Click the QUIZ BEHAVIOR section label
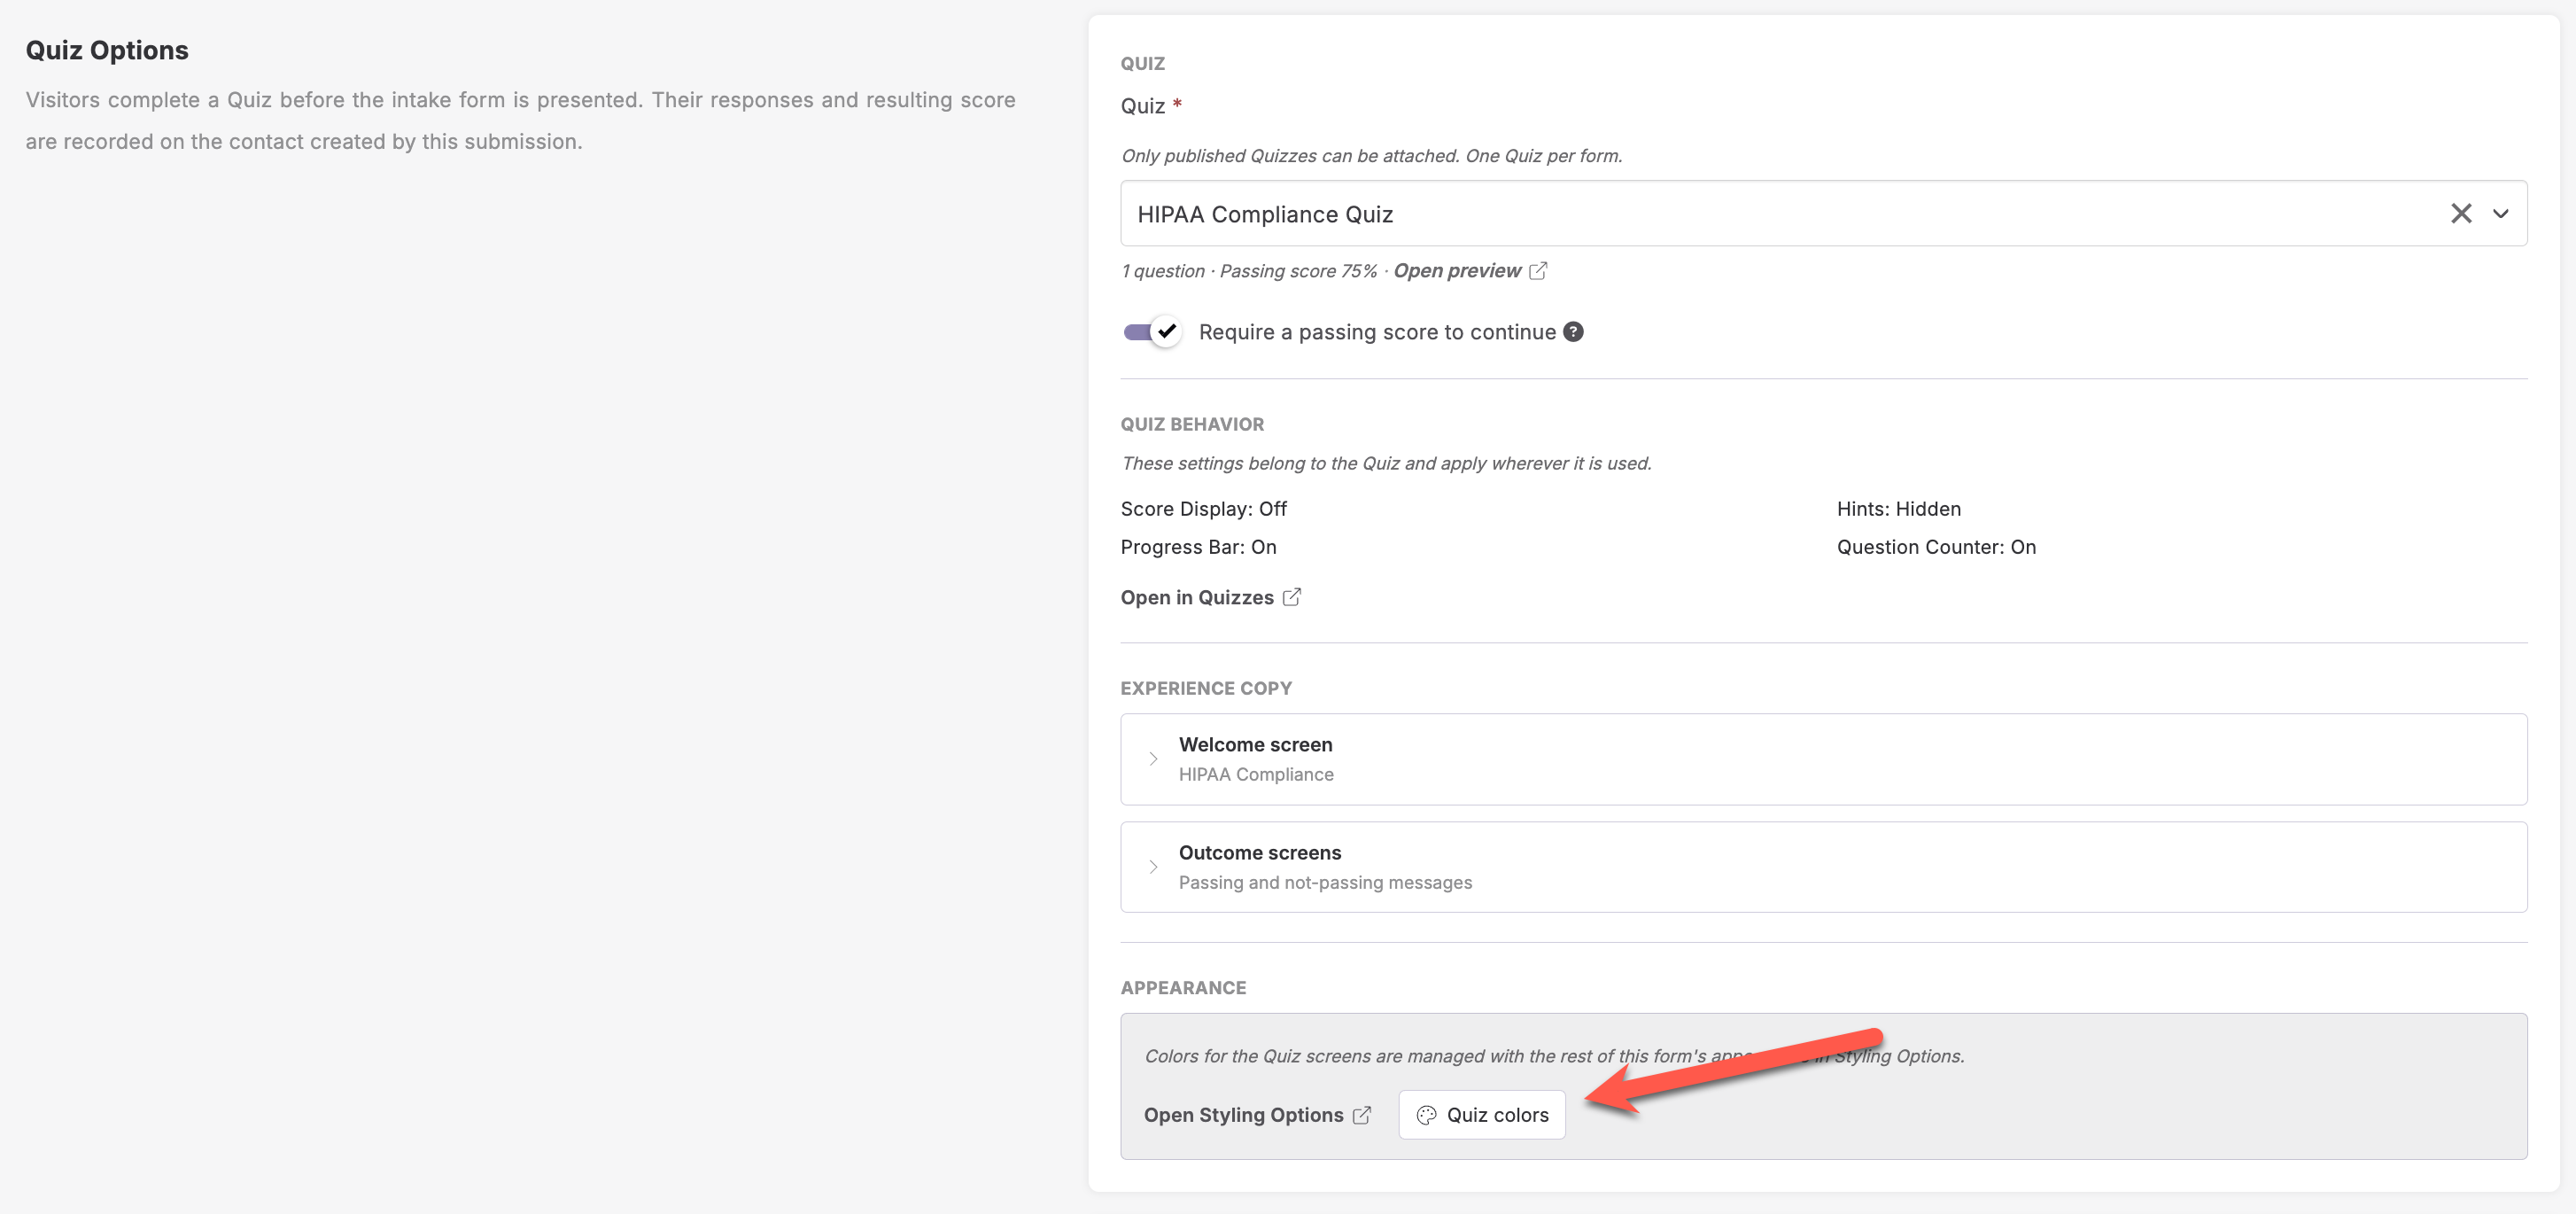This screenshot has width=2576, height=1214. click(1192, 424)
